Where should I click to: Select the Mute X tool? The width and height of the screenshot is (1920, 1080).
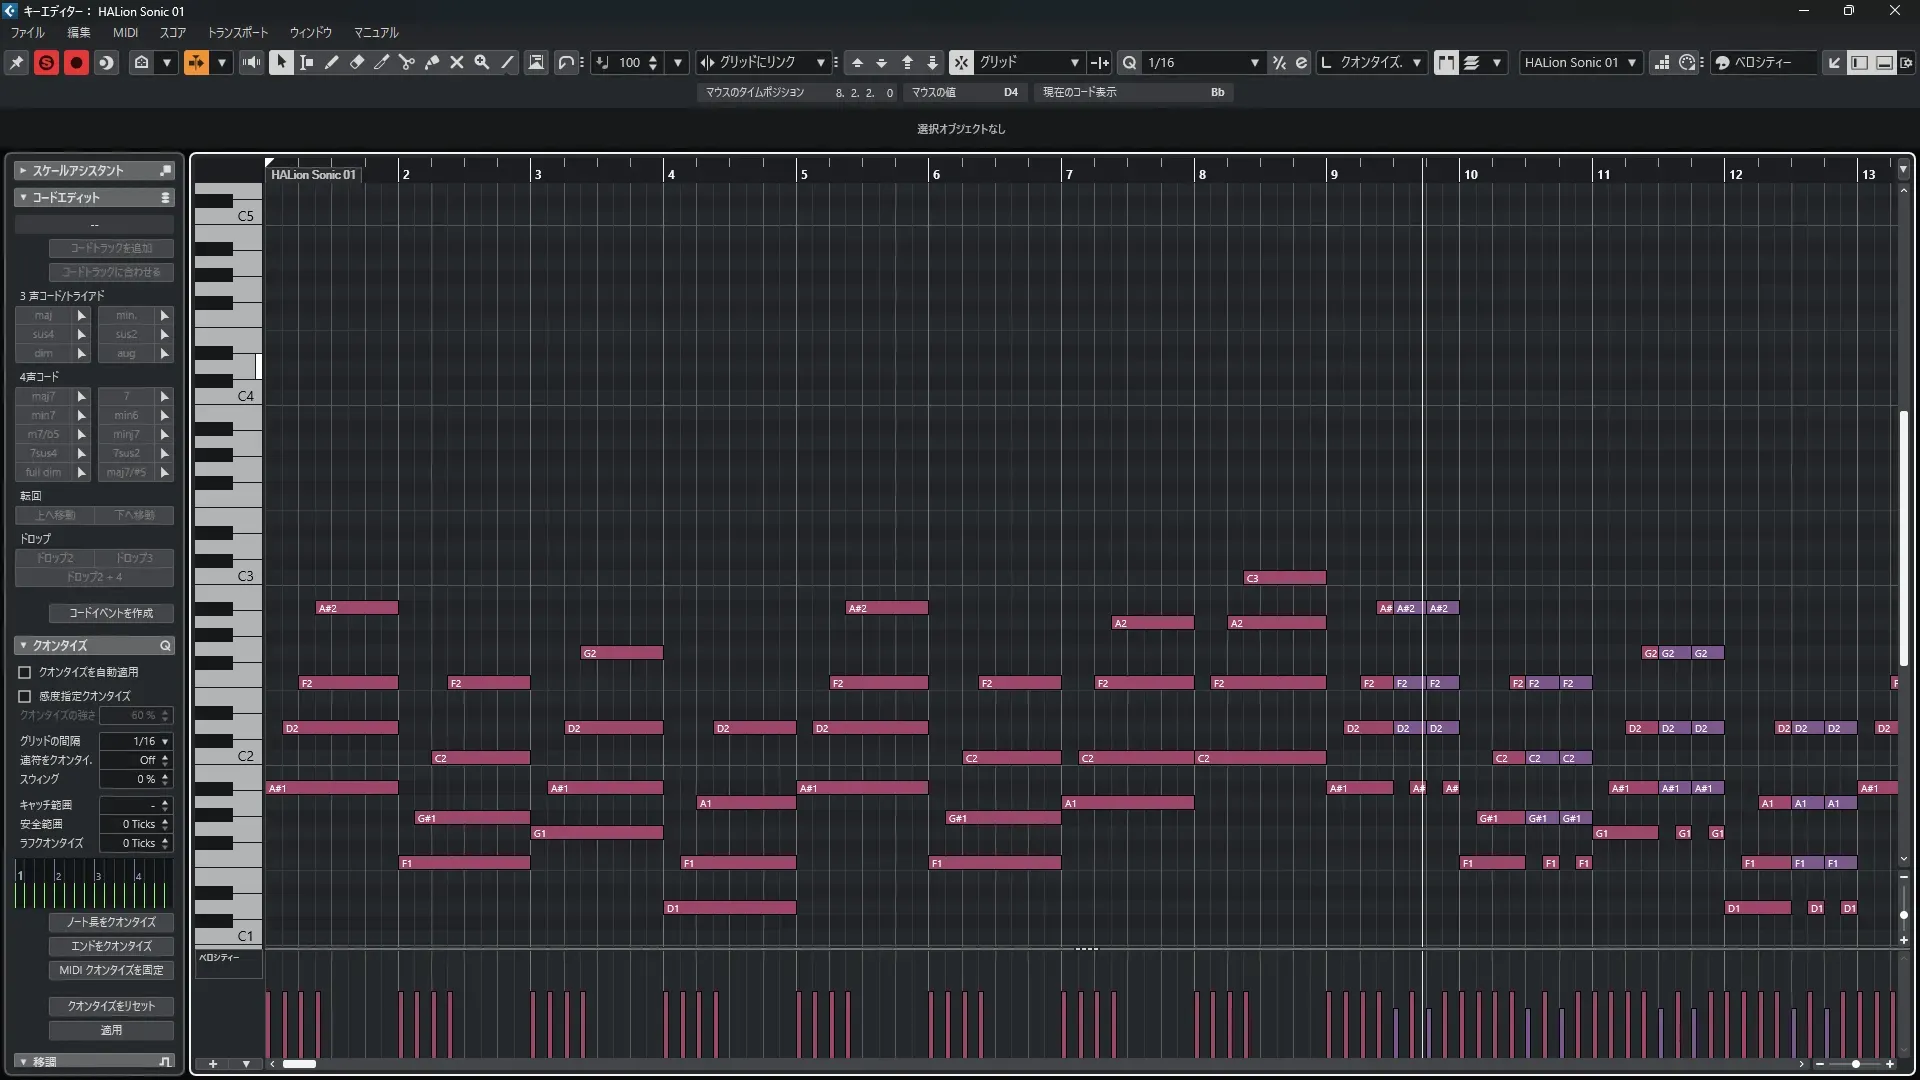[457, 62]
